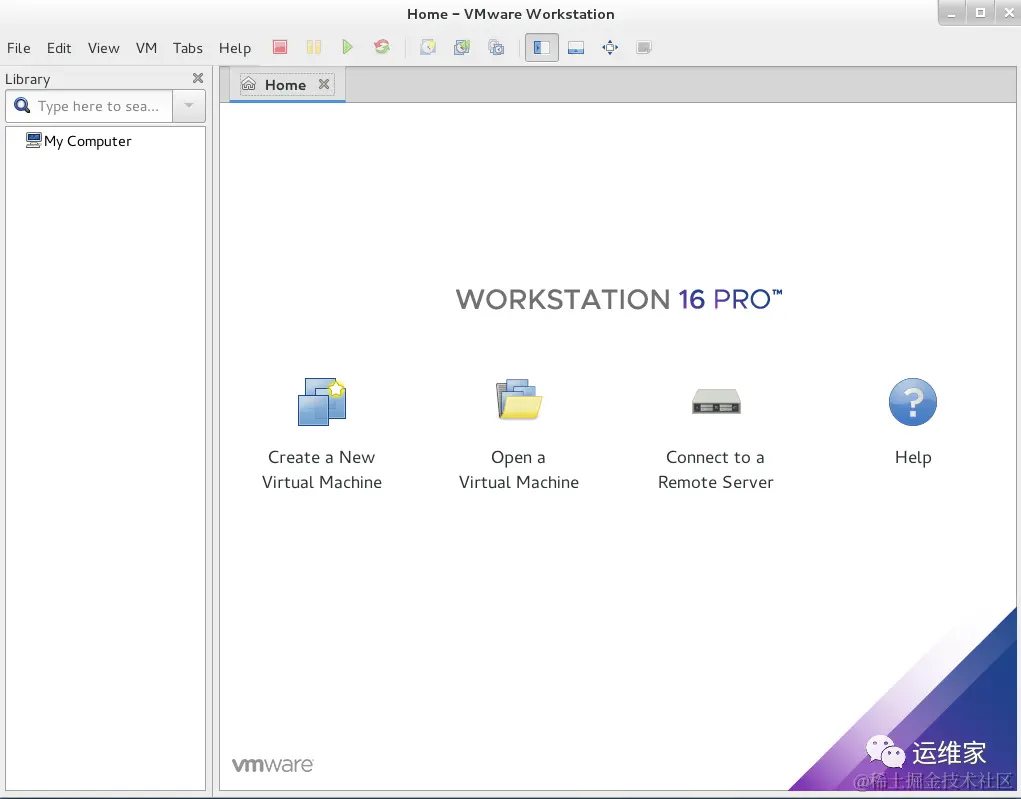Close the Home tab
The image size is (1021, 799).
click(x=324, y=84)
